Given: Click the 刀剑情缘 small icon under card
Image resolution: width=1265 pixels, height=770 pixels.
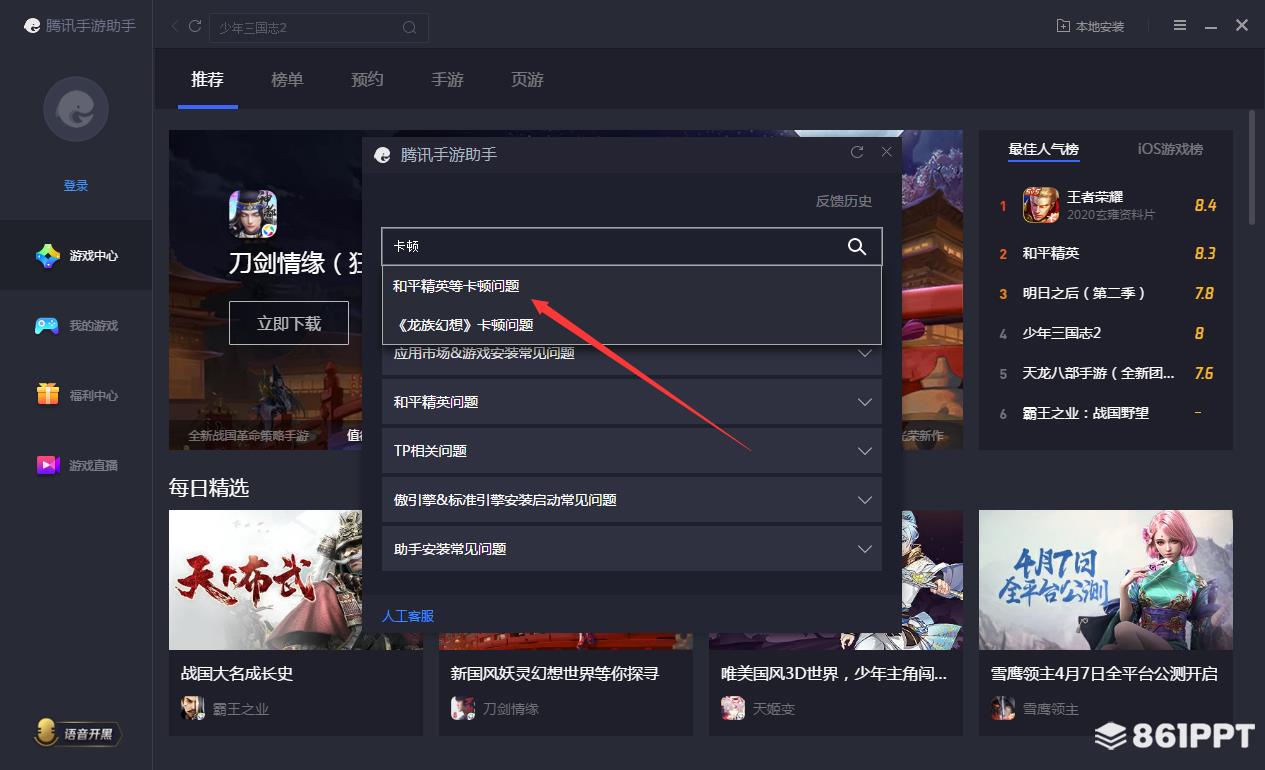Looking at the screenshot, I should point(463,708).
